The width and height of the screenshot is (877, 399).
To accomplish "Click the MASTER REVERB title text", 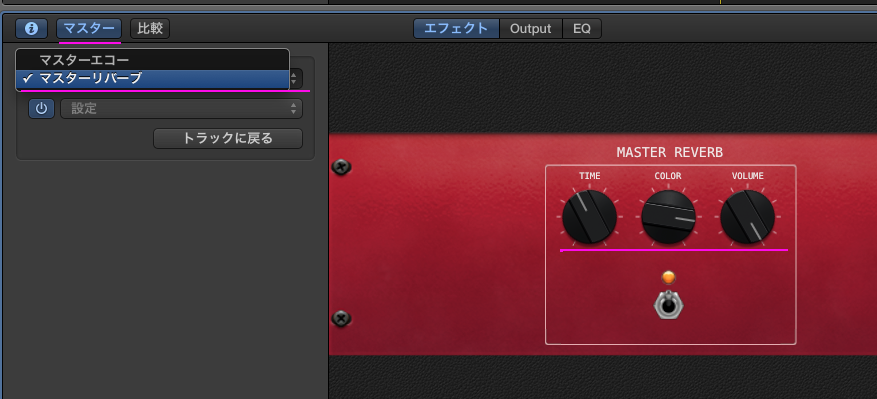I will 669,152.
